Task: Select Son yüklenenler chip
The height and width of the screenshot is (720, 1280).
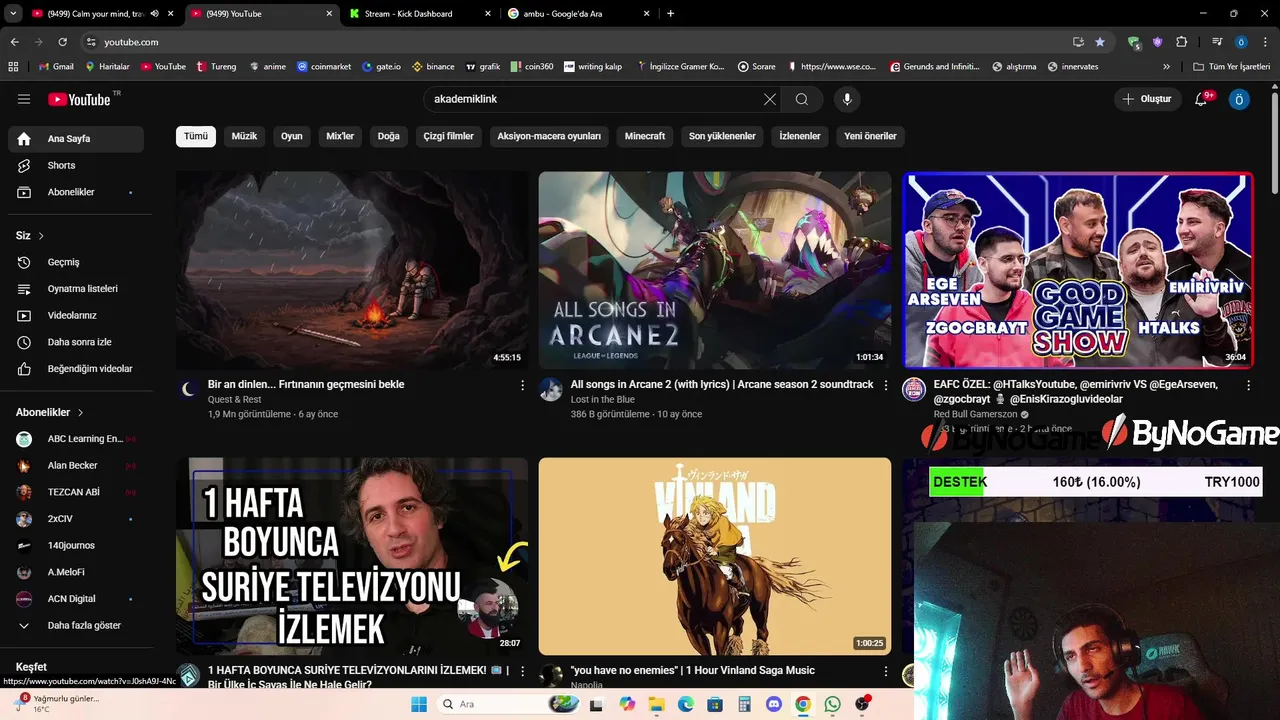Action: (x=722, y=136)
